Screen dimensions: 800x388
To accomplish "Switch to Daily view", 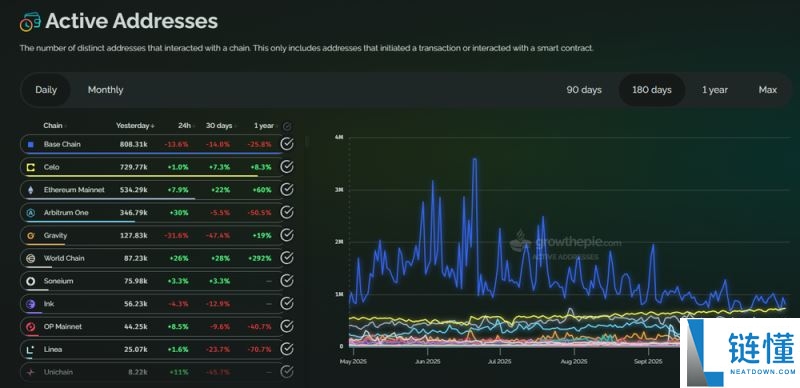I will click(x=46, y=90).
